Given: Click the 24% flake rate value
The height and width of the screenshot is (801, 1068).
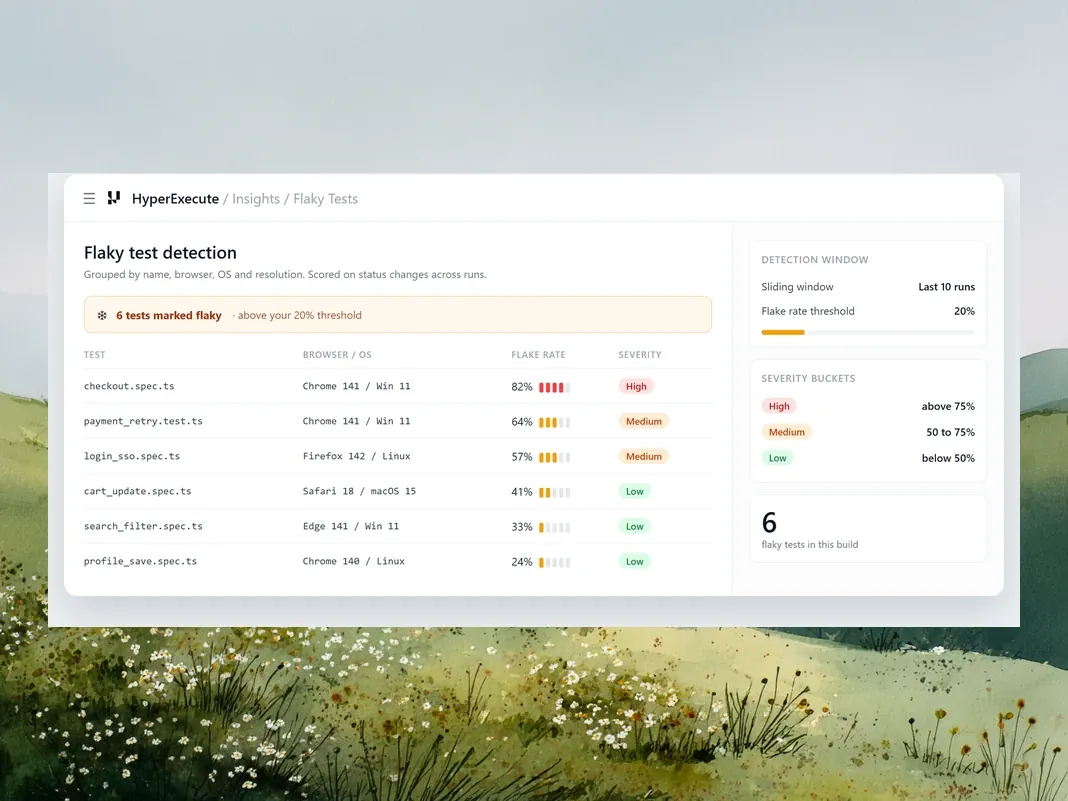Looking at the screenshot, I should click(522, 562).
